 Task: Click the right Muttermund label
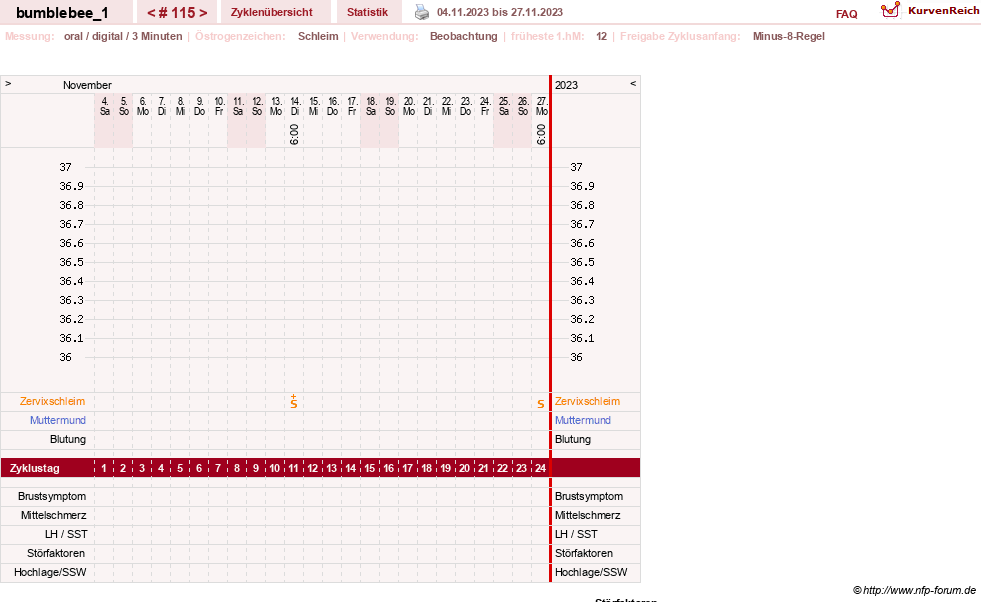(582, 421)
